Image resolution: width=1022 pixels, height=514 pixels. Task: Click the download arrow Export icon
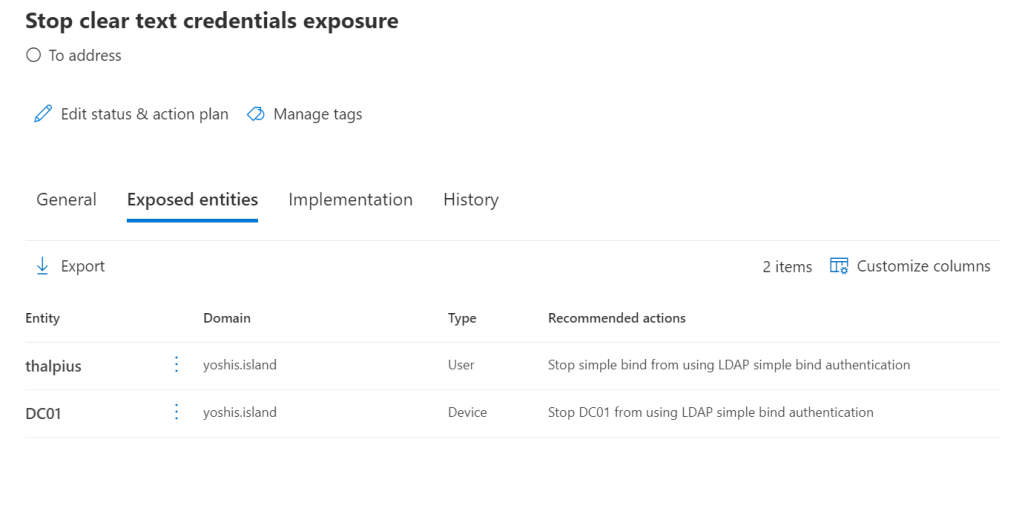tap(42, 266)
